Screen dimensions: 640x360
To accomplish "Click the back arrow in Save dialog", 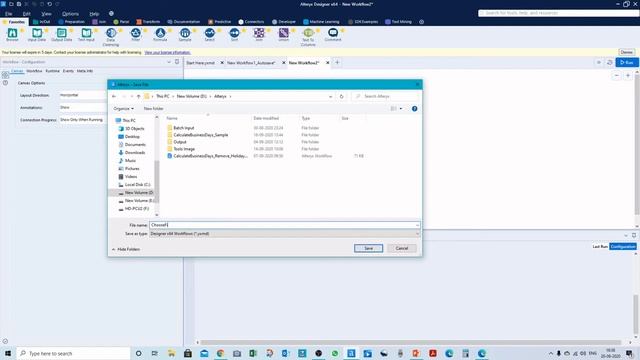I will [x=114, y=96].
